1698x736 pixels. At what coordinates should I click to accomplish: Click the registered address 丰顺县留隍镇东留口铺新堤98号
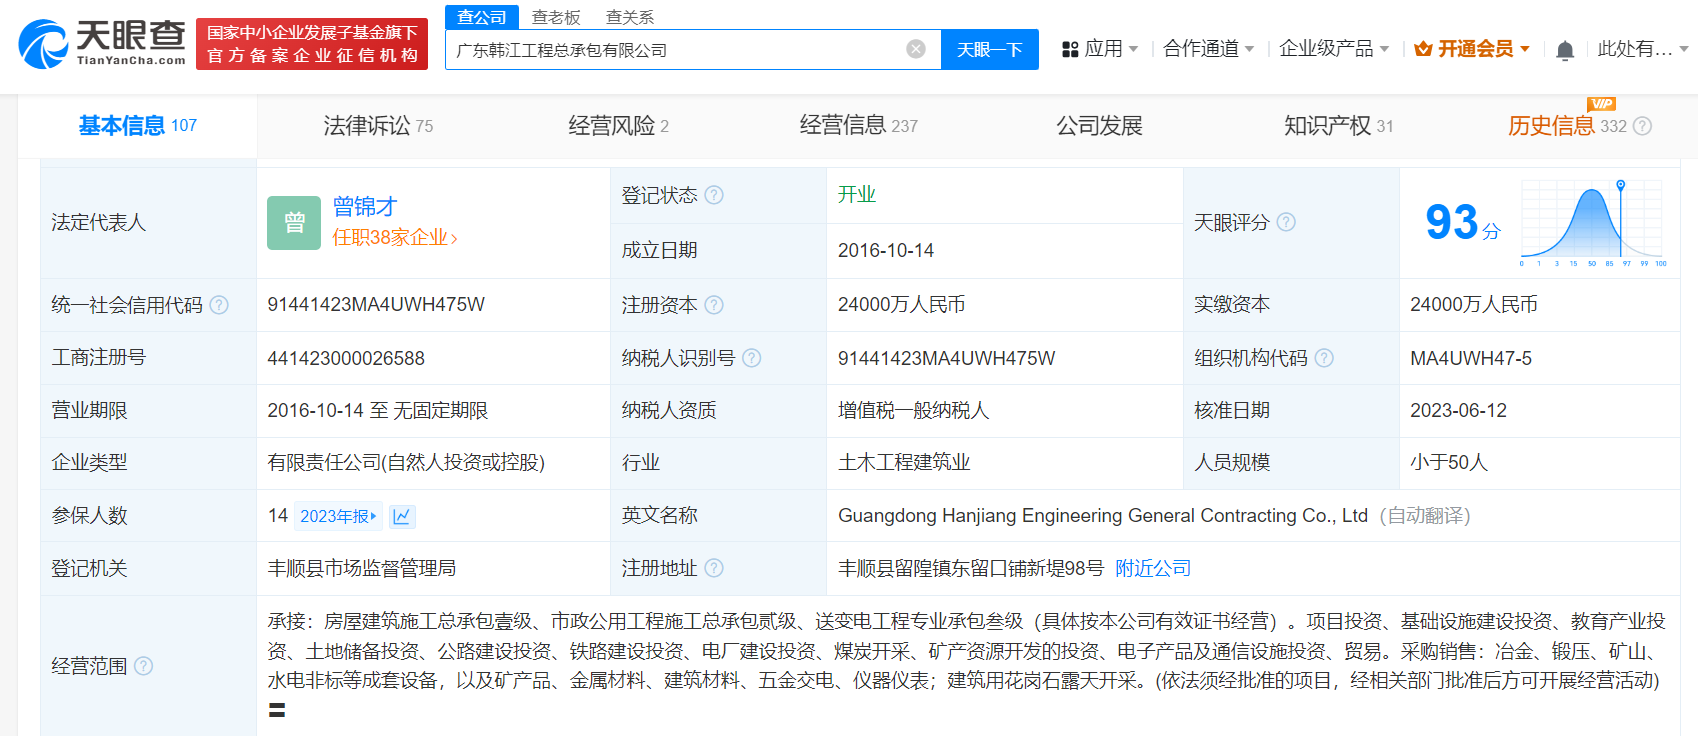[971, 568]
